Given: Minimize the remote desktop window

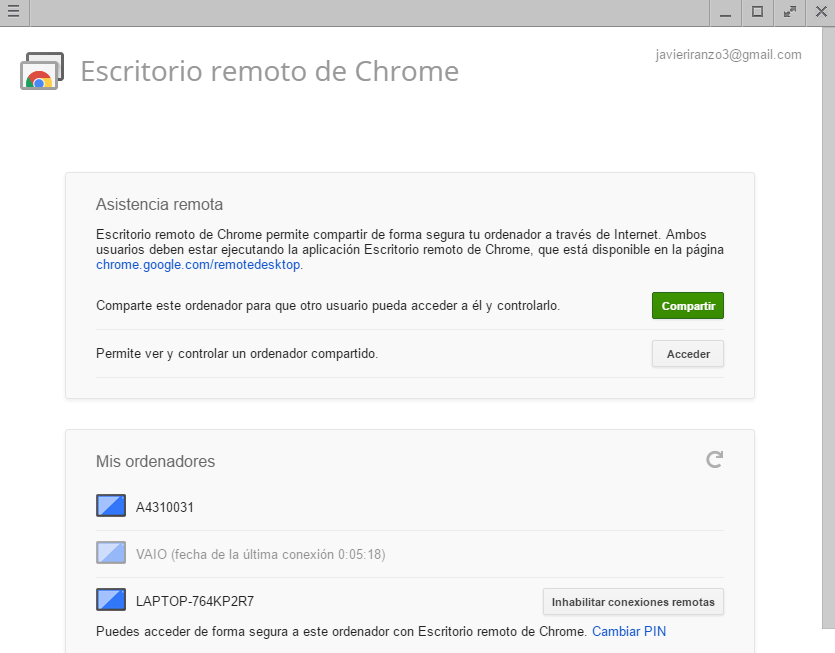Looking at the screenshot, I should pyautogui.click(x=725, y=12).
